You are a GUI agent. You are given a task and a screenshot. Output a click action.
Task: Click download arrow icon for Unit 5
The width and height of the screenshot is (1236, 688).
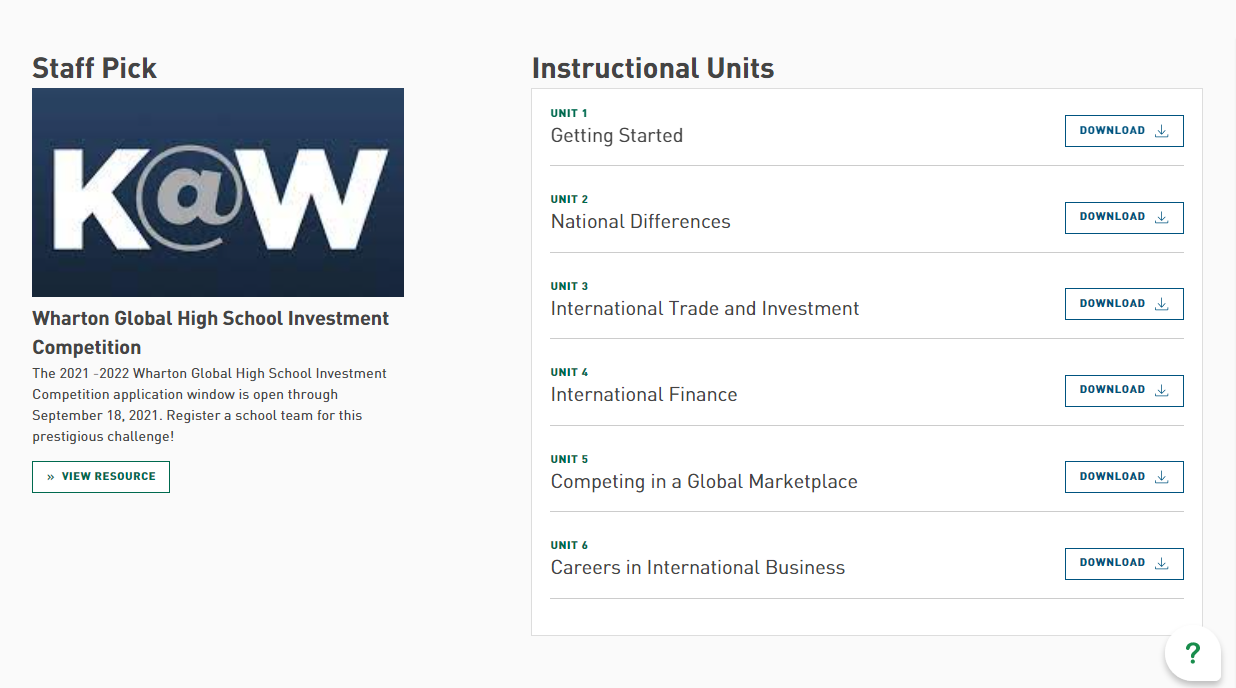tap(1161, 477)
